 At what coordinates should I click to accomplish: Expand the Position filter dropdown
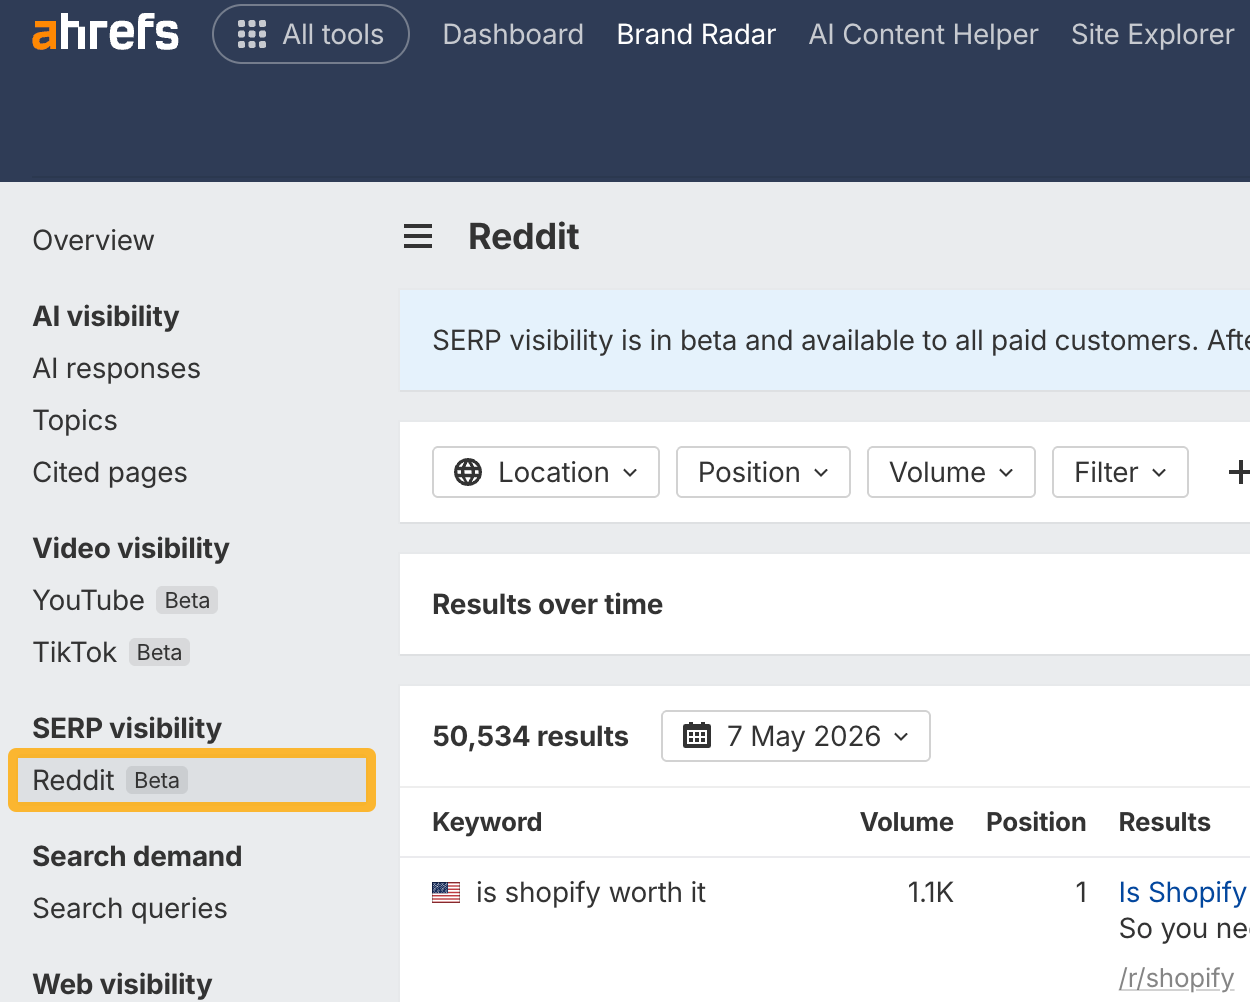(x=763, y=472)
